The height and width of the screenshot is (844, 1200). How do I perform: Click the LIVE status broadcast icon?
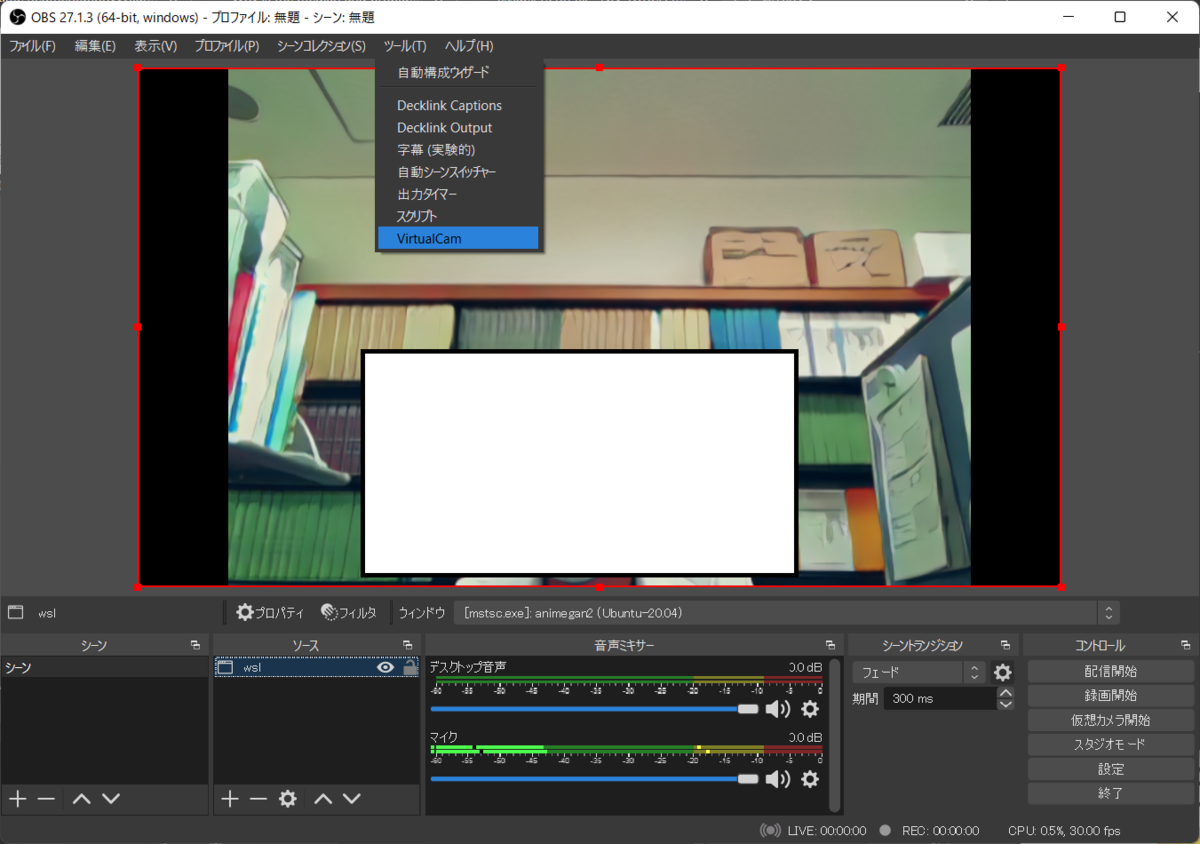click(x=770, y=830)
